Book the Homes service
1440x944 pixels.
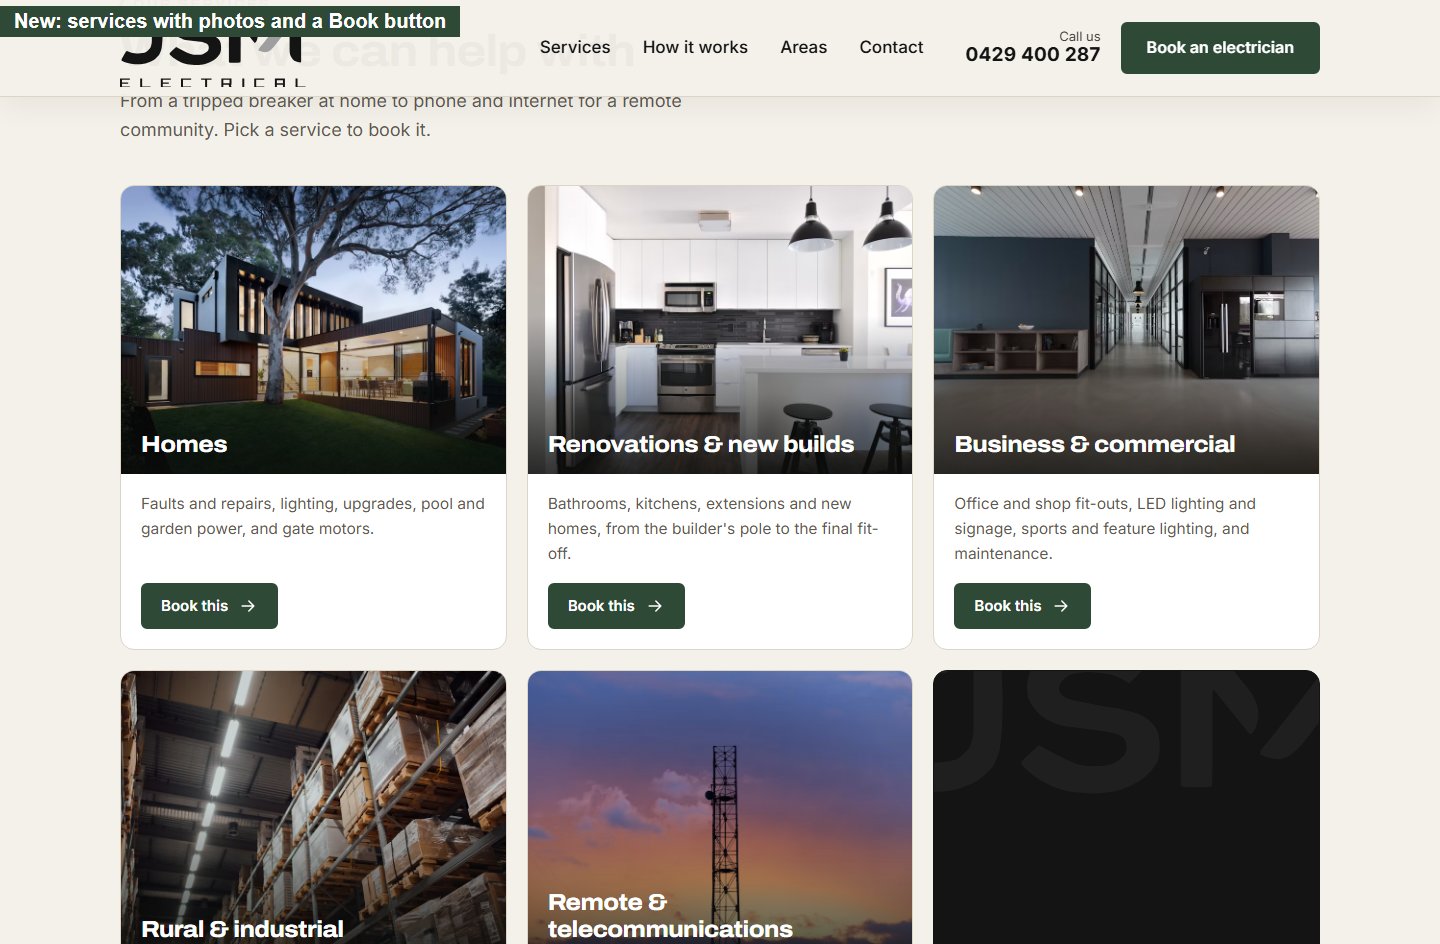click(x=209, y=606)
